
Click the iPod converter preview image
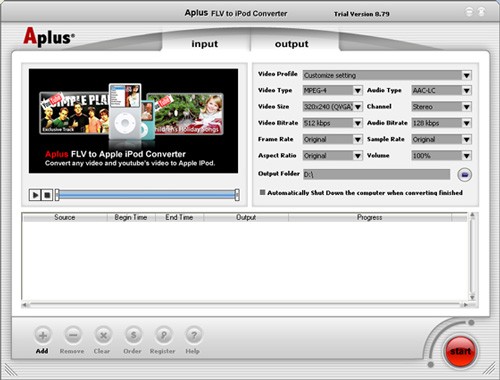pyautogui.click(x=133, y=121)
